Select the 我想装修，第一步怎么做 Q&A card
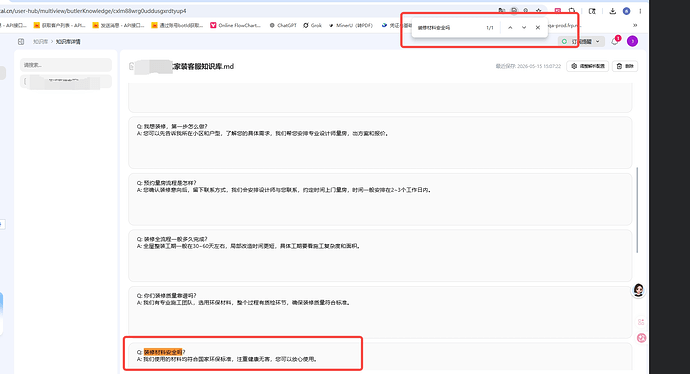The width and height of the screenshot is (690, 374). click(380, 143)
